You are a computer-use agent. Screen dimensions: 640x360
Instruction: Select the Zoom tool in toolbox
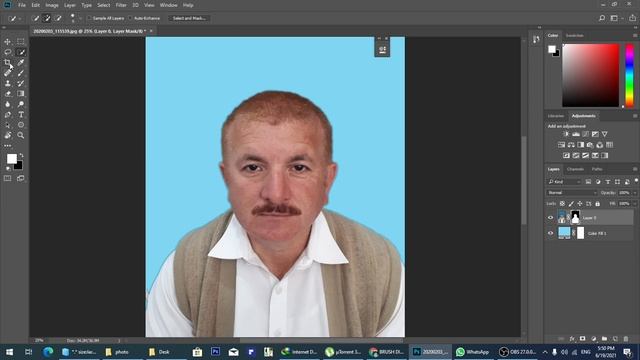20,135
